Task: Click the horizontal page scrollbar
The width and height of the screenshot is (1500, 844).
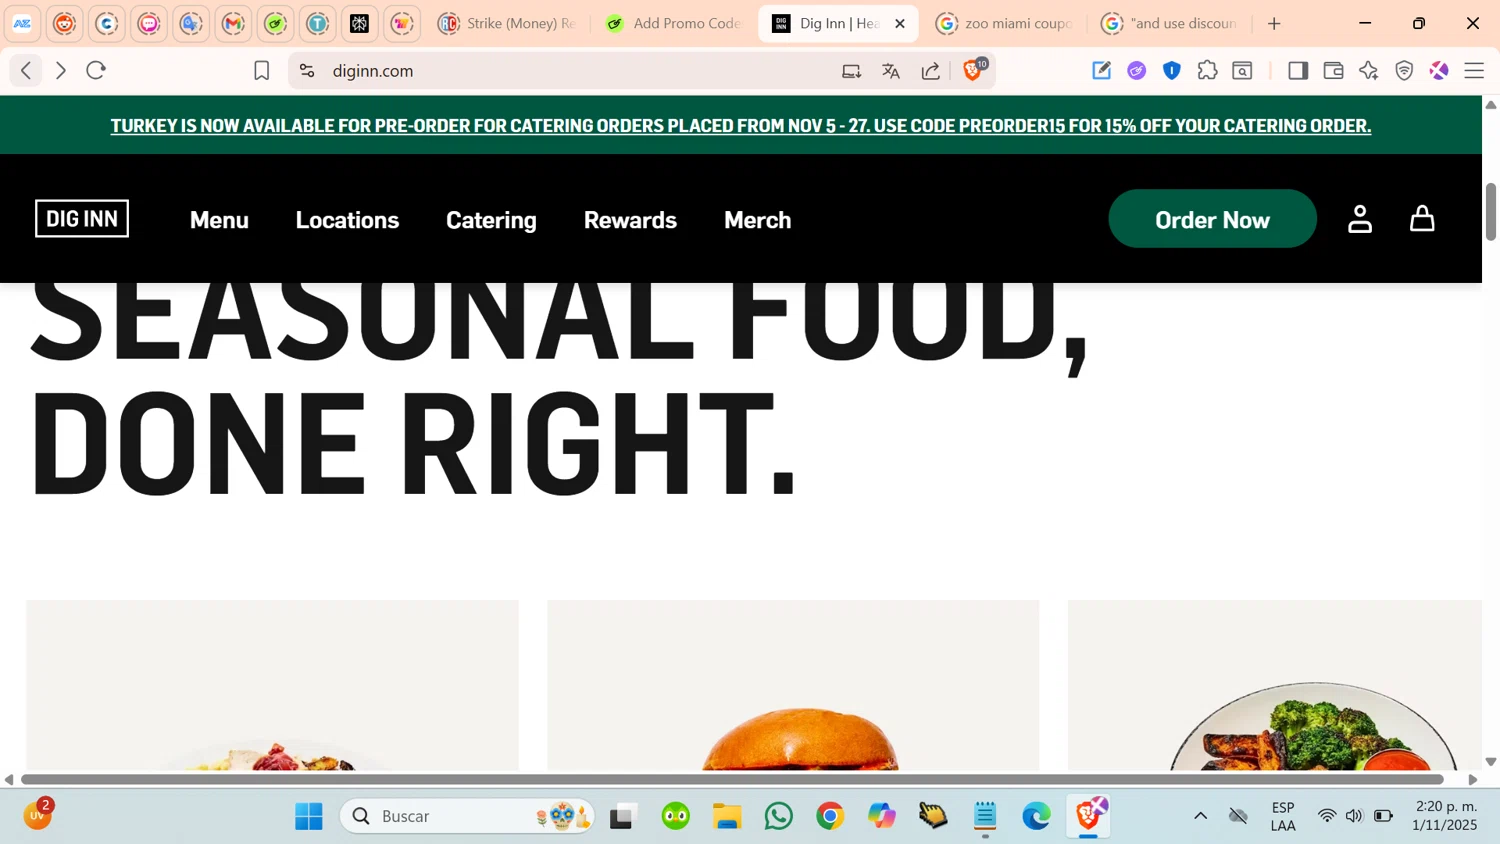Action: pyautogui.click(x=732, y=779)
